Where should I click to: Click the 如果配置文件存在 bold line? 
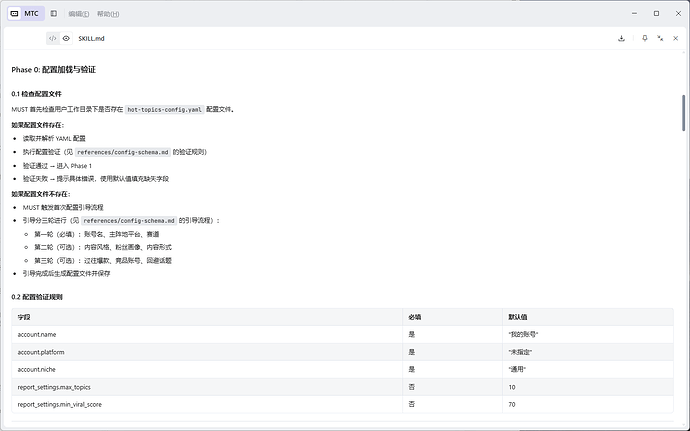pos(37,125)
